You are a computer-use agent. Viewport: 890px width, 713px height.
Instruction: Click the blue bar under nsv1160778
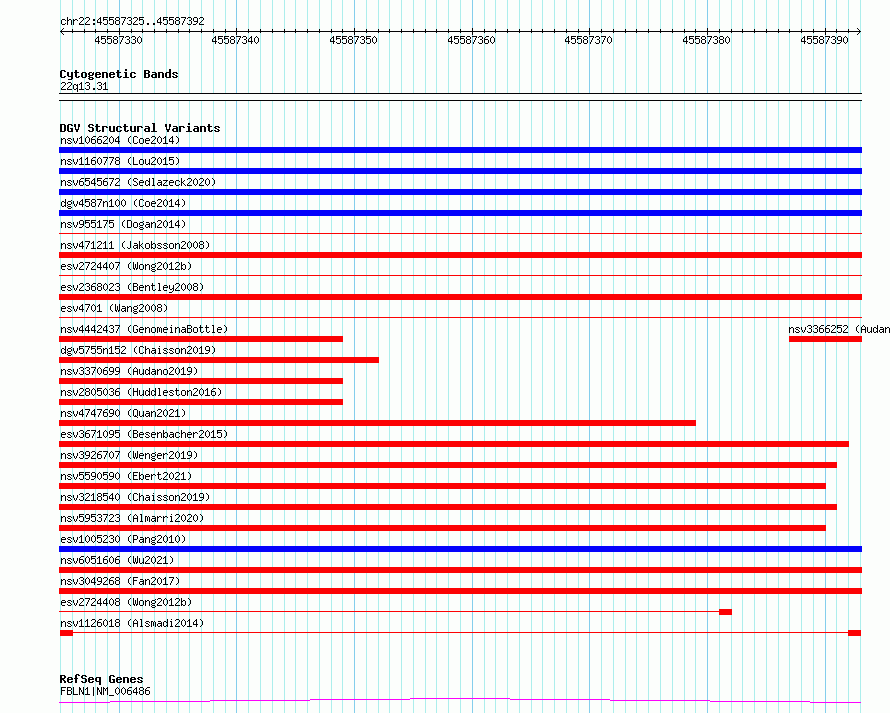coord(460,171)
